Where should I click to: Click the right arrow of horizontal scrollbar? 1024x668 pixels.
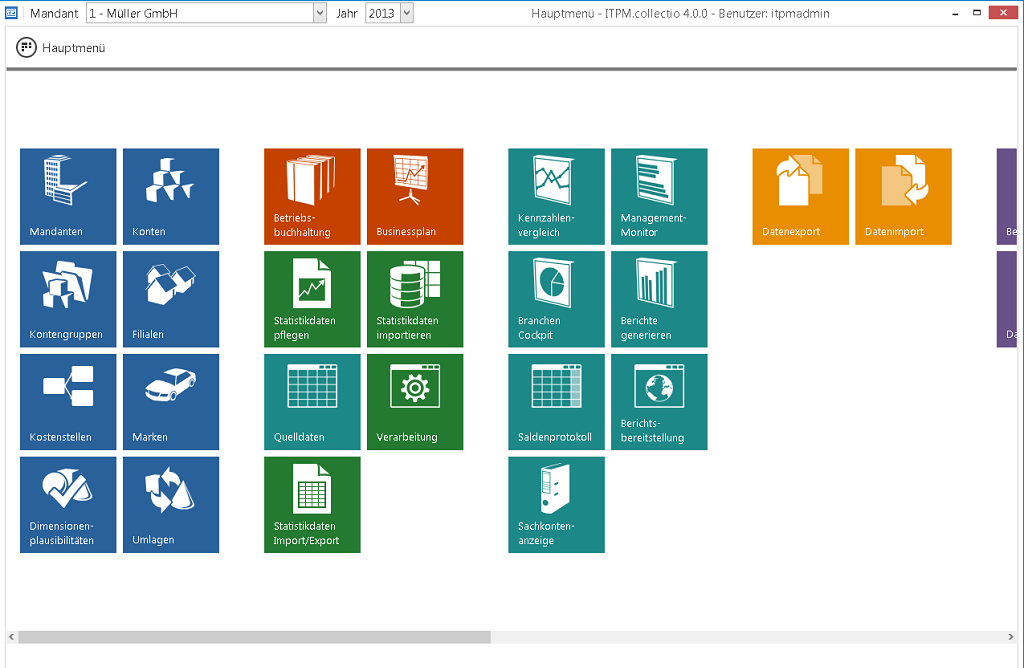[x=1011, y=637]
